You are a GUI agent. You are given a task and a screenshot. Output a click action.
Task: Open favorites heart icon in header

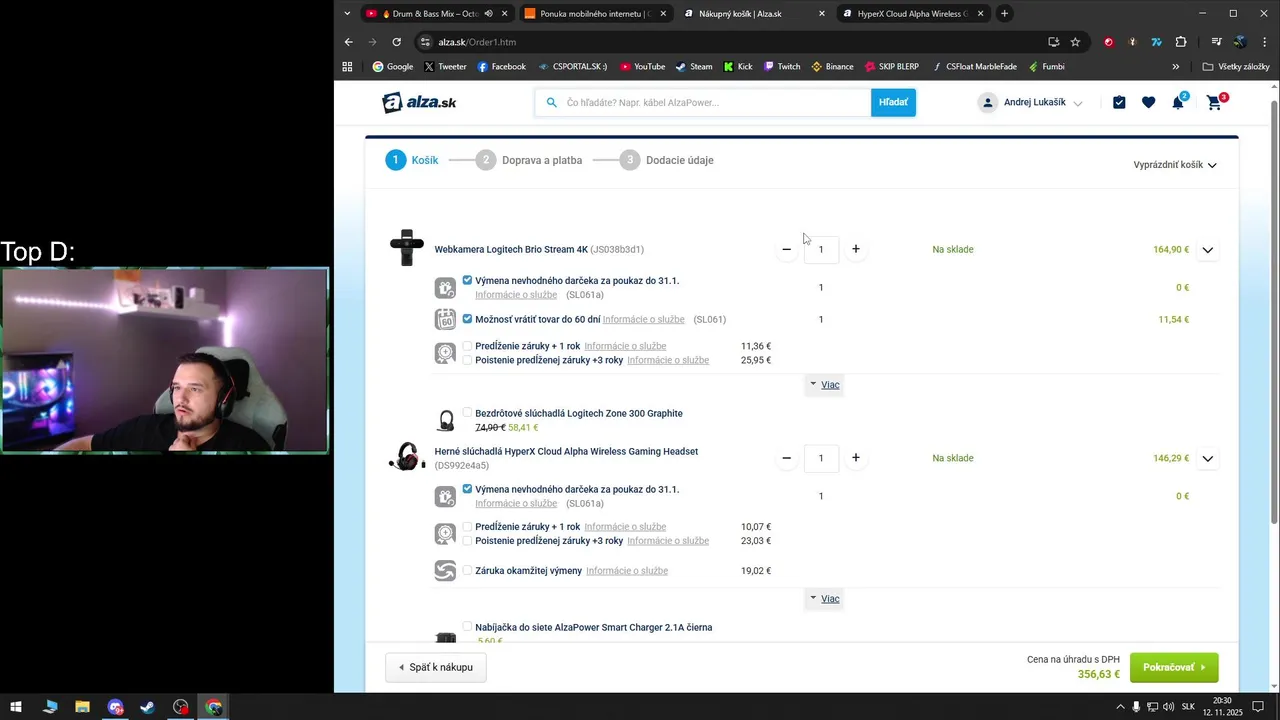(1148, 102)
